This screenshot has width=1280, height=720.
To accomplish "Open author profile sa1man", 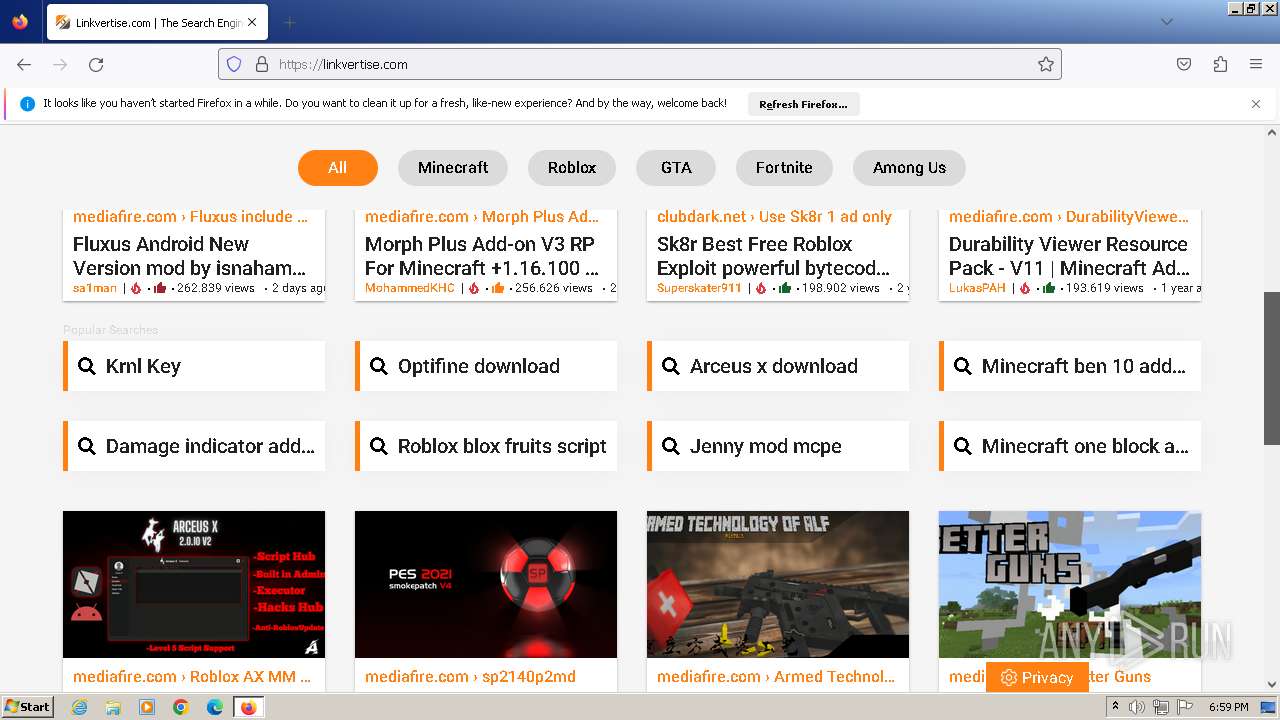I will coord(95,288).
